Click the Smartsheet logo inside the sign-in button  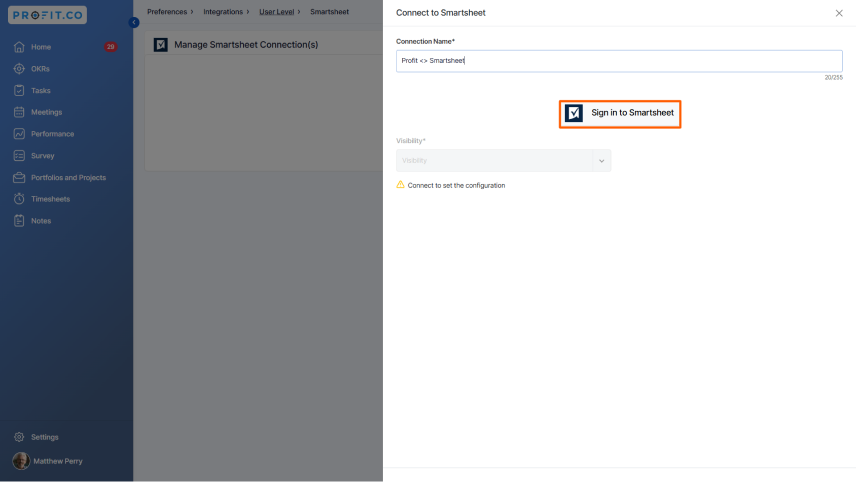tap(574, 113)
